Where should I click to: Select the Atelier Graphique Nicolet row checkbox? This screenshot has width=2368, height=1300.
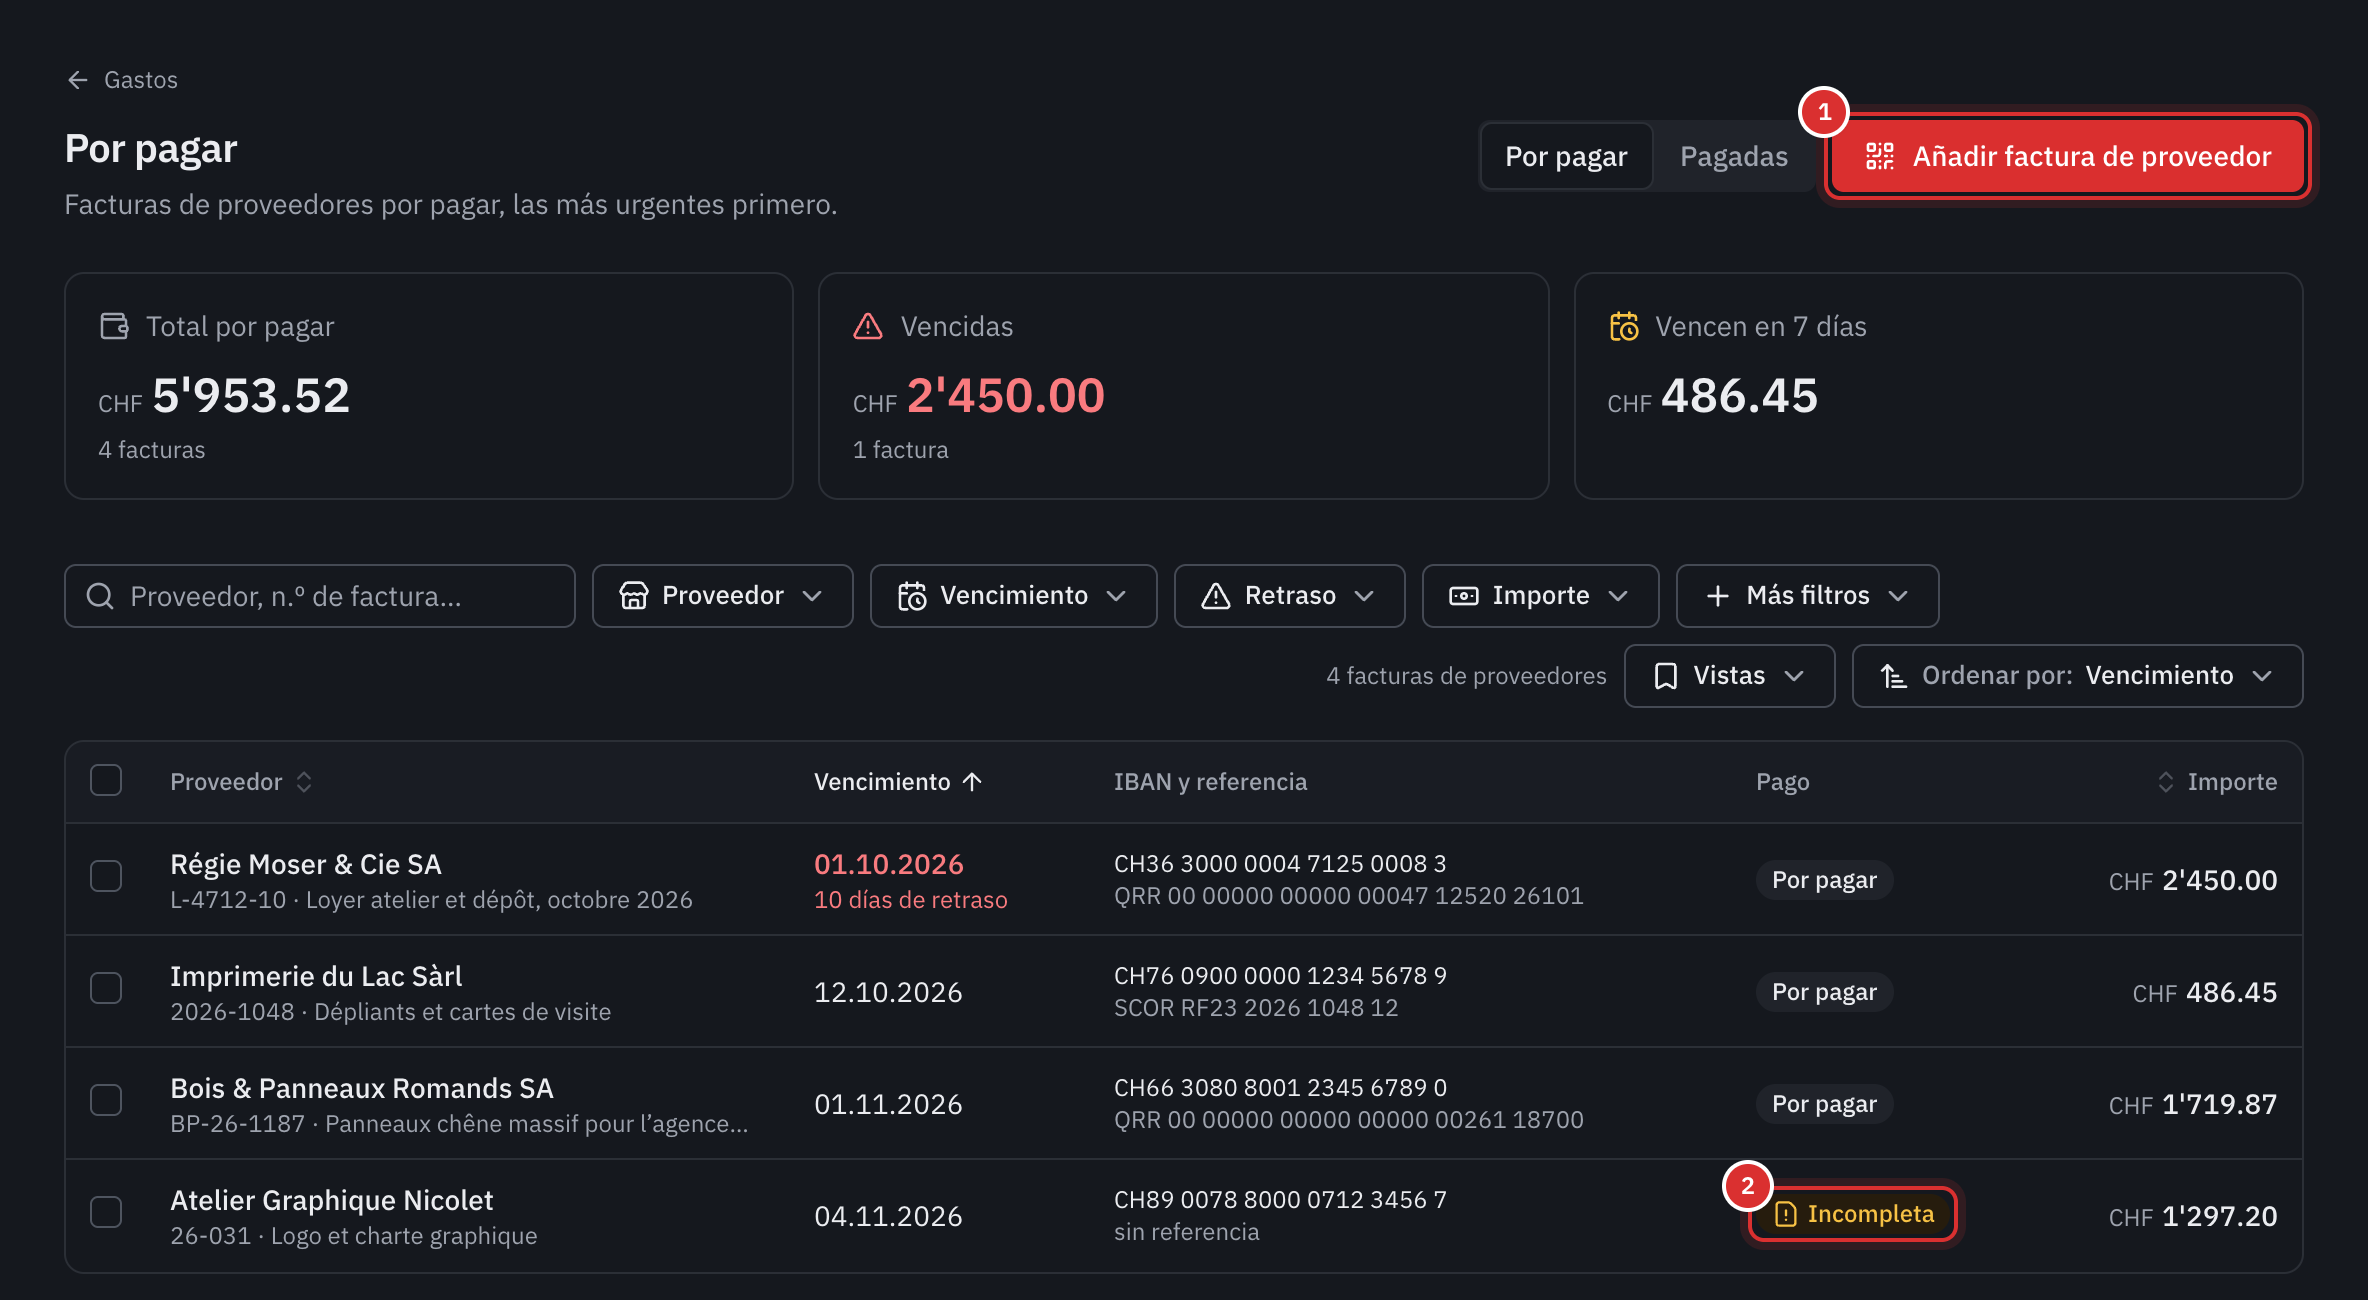pyautogui.click(x=106, y=1212)
